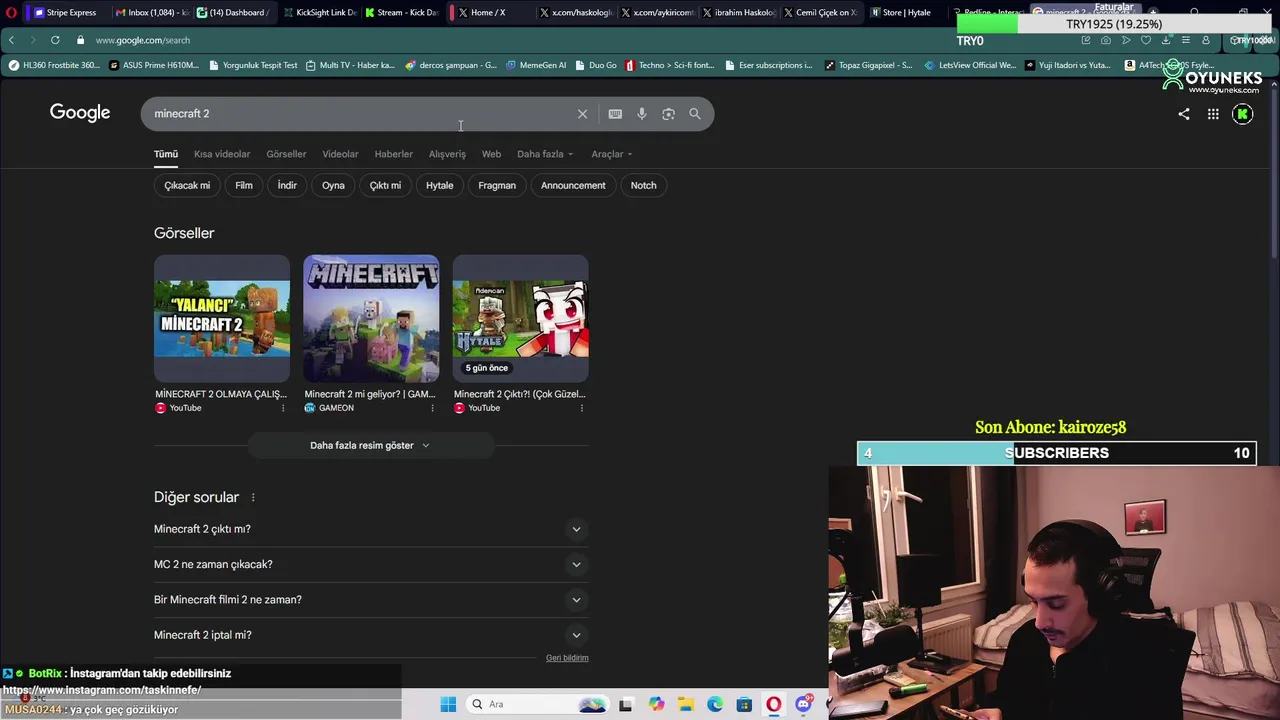Go back with the browser back arrow
Screen dimensions: 1280x720
[11, 40]
